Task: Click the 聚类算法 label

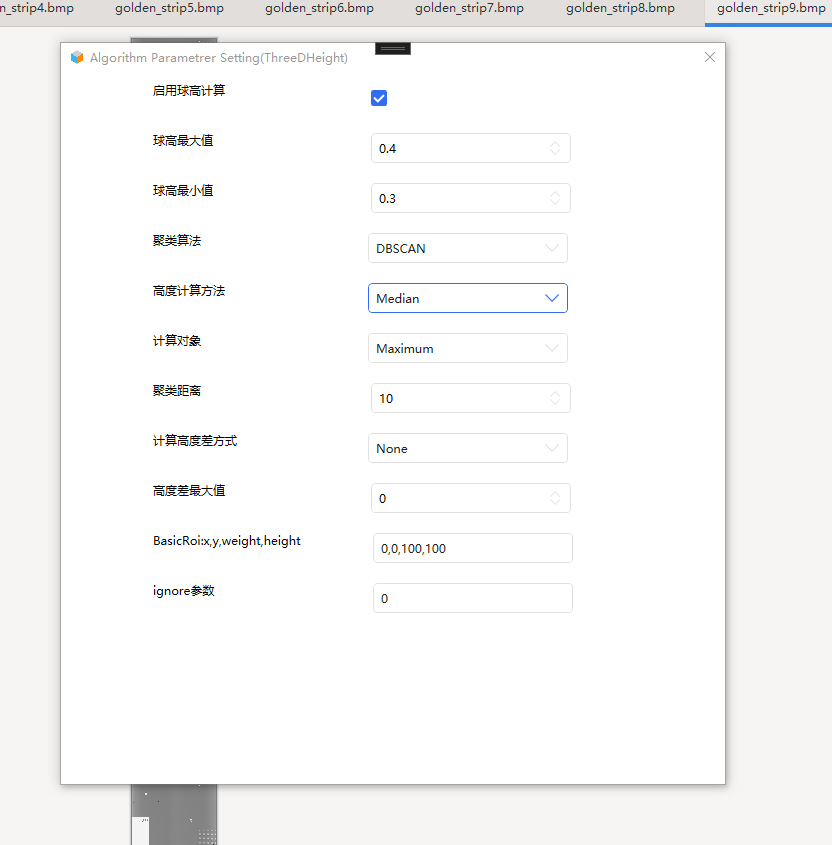Action: coord(177,240)
